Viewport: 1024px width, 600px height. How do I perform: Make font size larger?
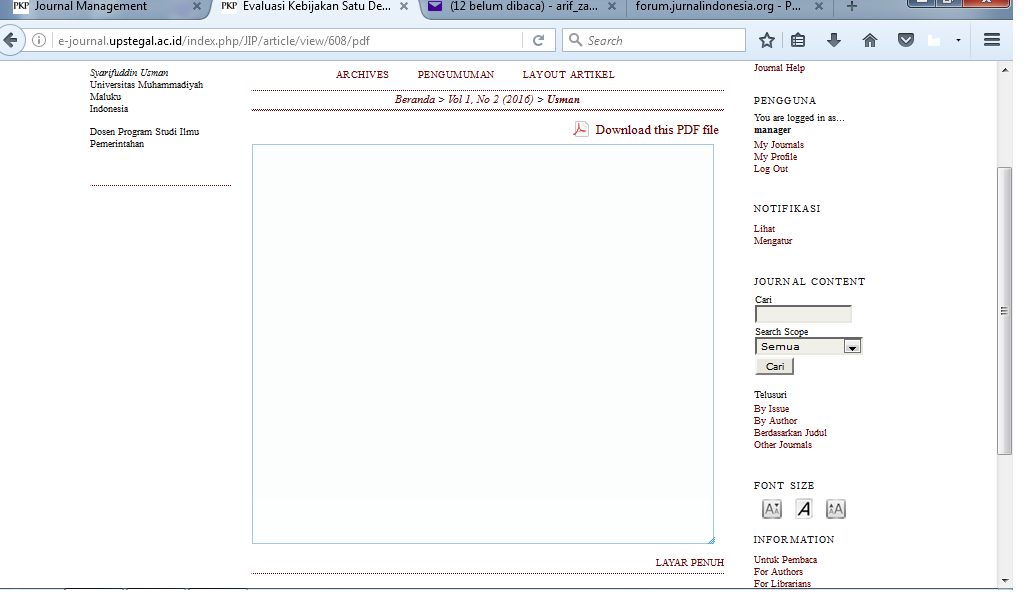pyautogui.click(x=836, y=509)
